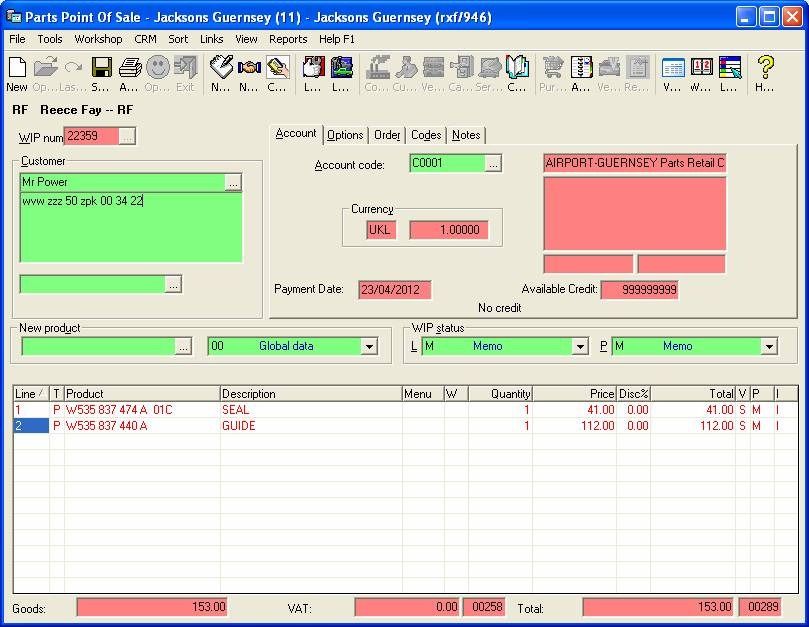Click the yellow question mark Help icon

click(765, 68)
